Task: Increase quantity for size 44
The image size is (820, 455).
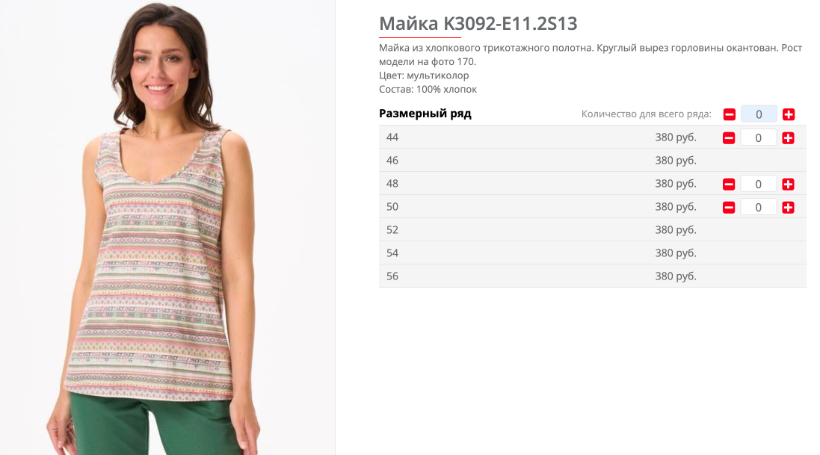Action: 788,138
